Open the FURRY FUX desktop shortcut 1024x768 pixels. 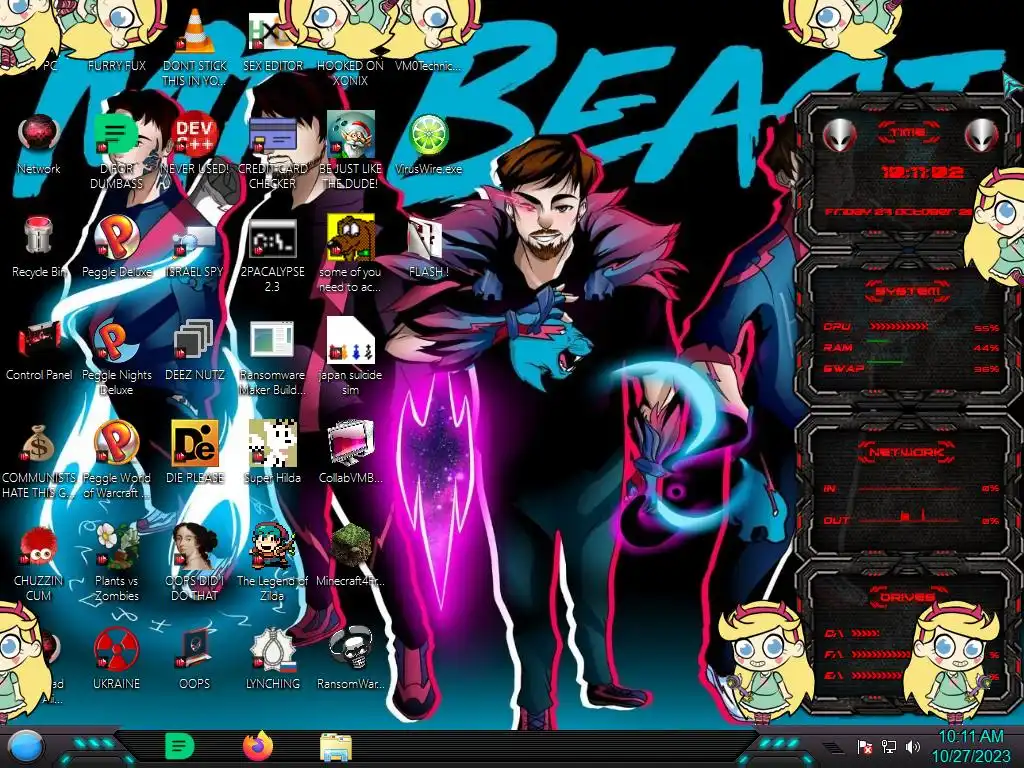tap(116, 39)
